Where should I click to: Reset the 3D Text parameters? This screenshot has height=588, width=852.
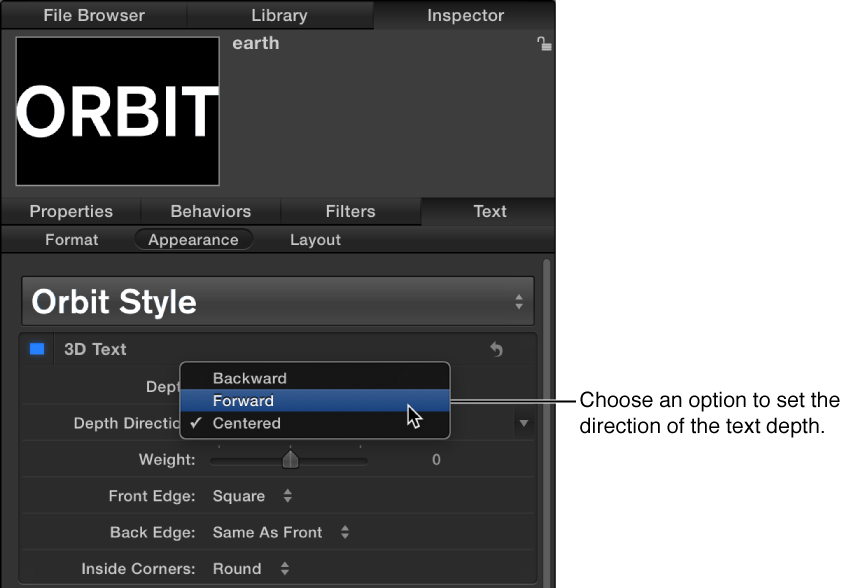pyautogui.click(x=497, y=349)
